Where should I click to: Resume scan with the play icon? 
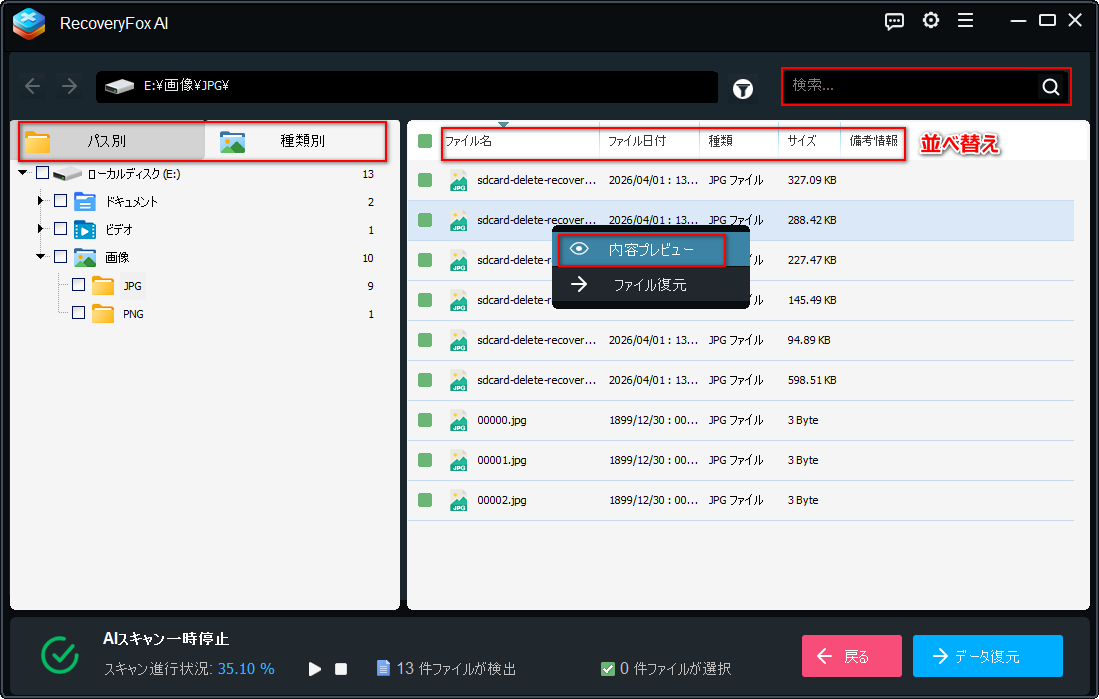click(315, 669)
